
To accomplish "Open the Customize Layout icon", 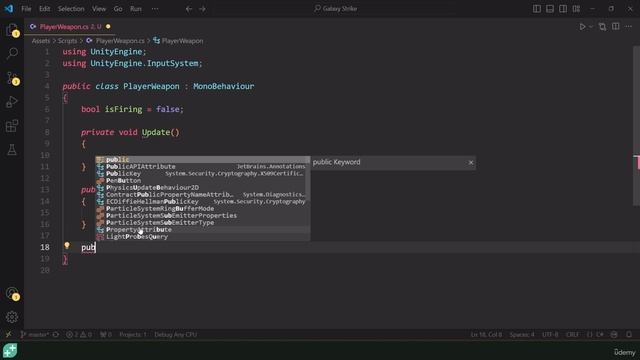I will pyautogui.click(x=576, y=9).
